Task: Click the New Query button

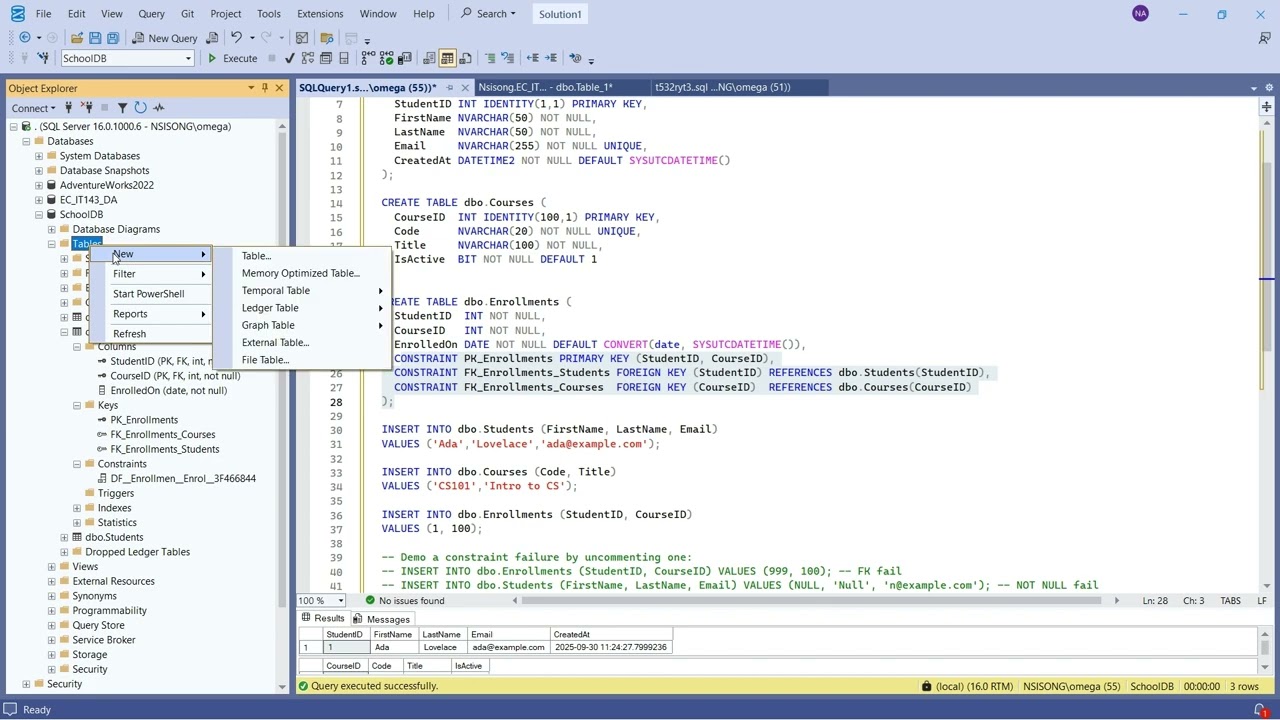Action: 163,38
